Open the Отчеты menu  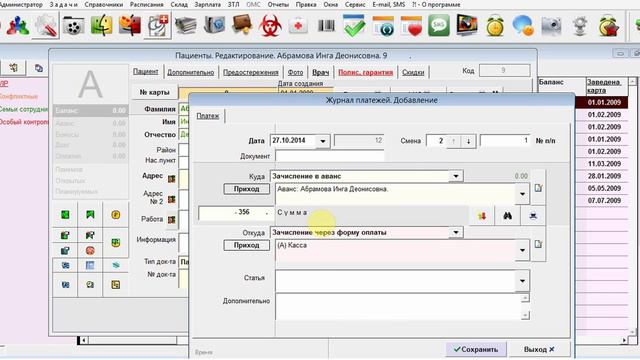(278, 4)
